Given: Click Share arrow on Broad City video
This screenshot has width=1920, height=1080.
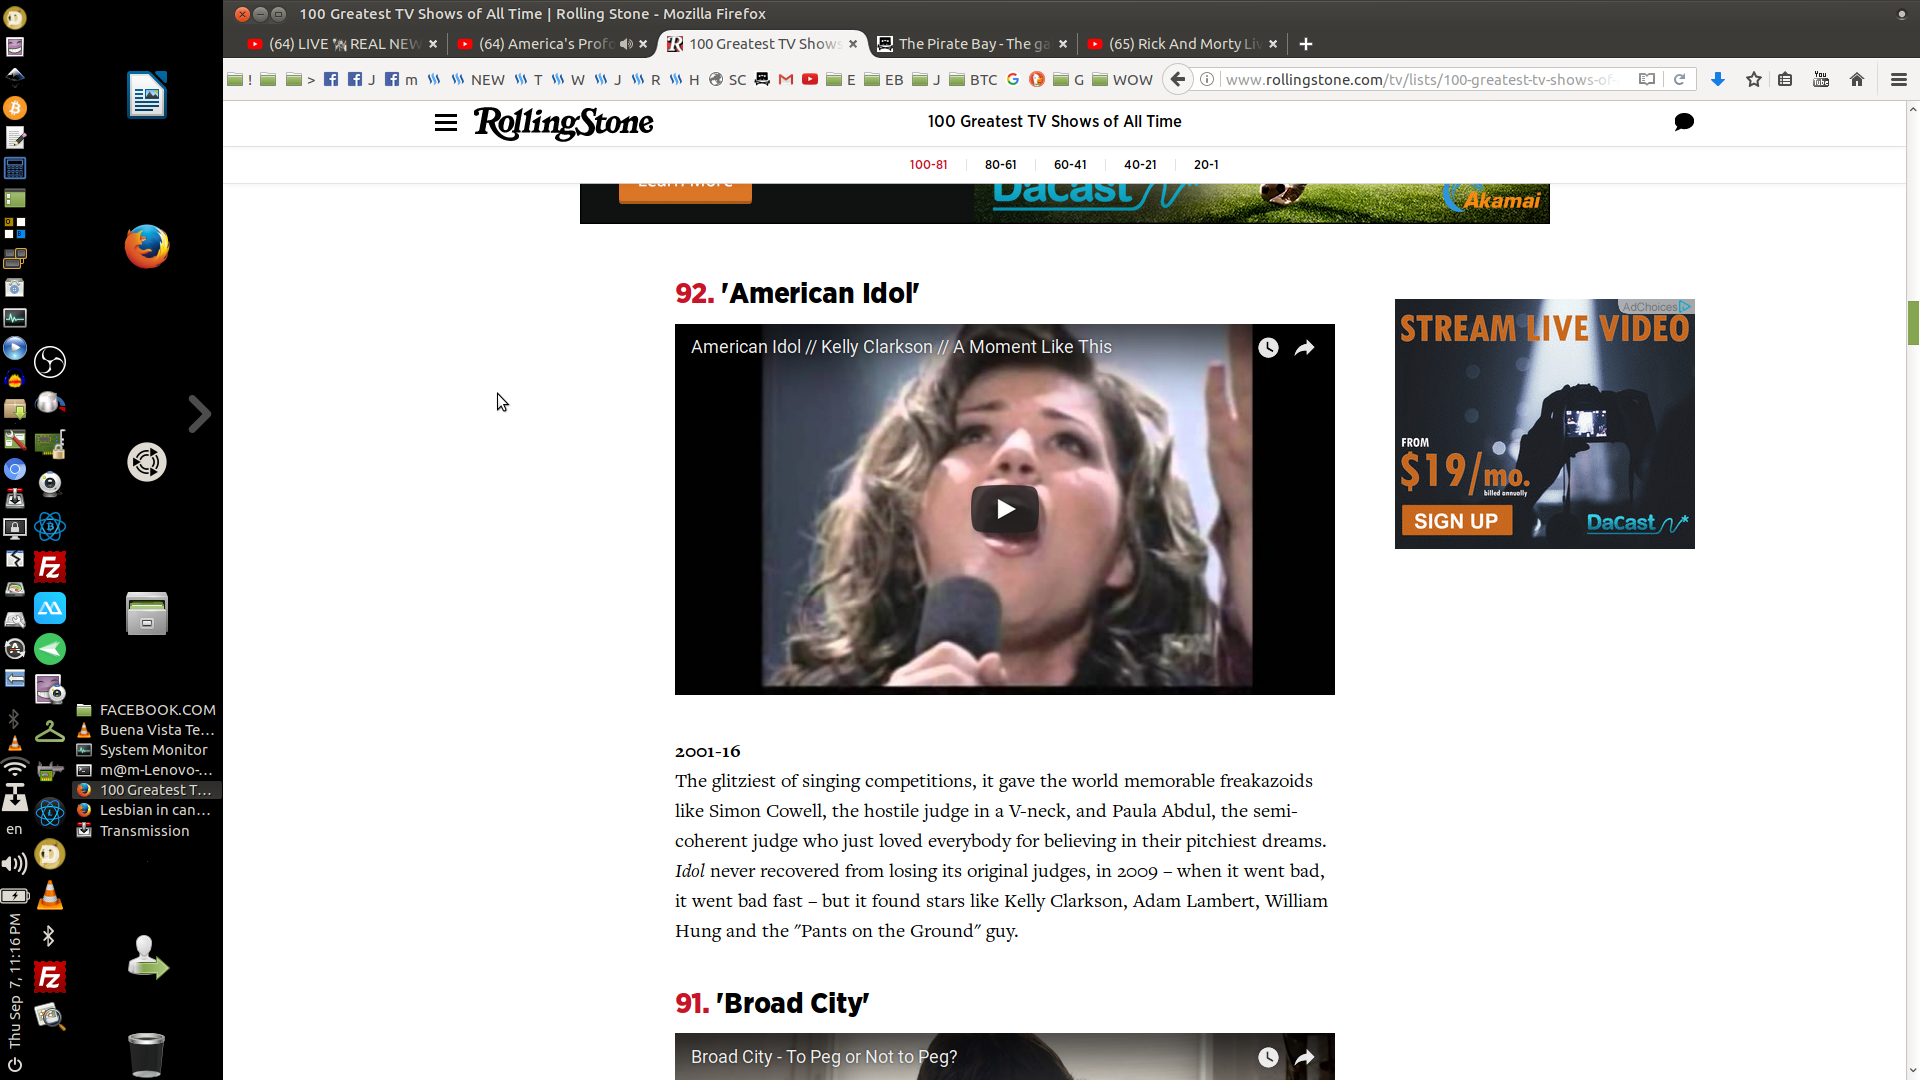Looking at the screenshot, I should [1305, 1057].
